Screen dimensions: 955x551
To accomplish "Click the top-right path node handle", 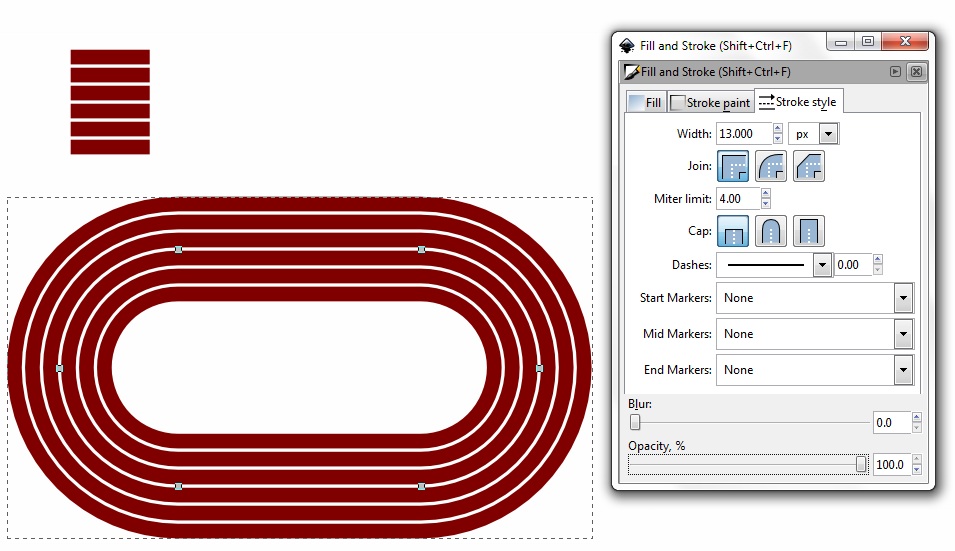I will 421,249.
